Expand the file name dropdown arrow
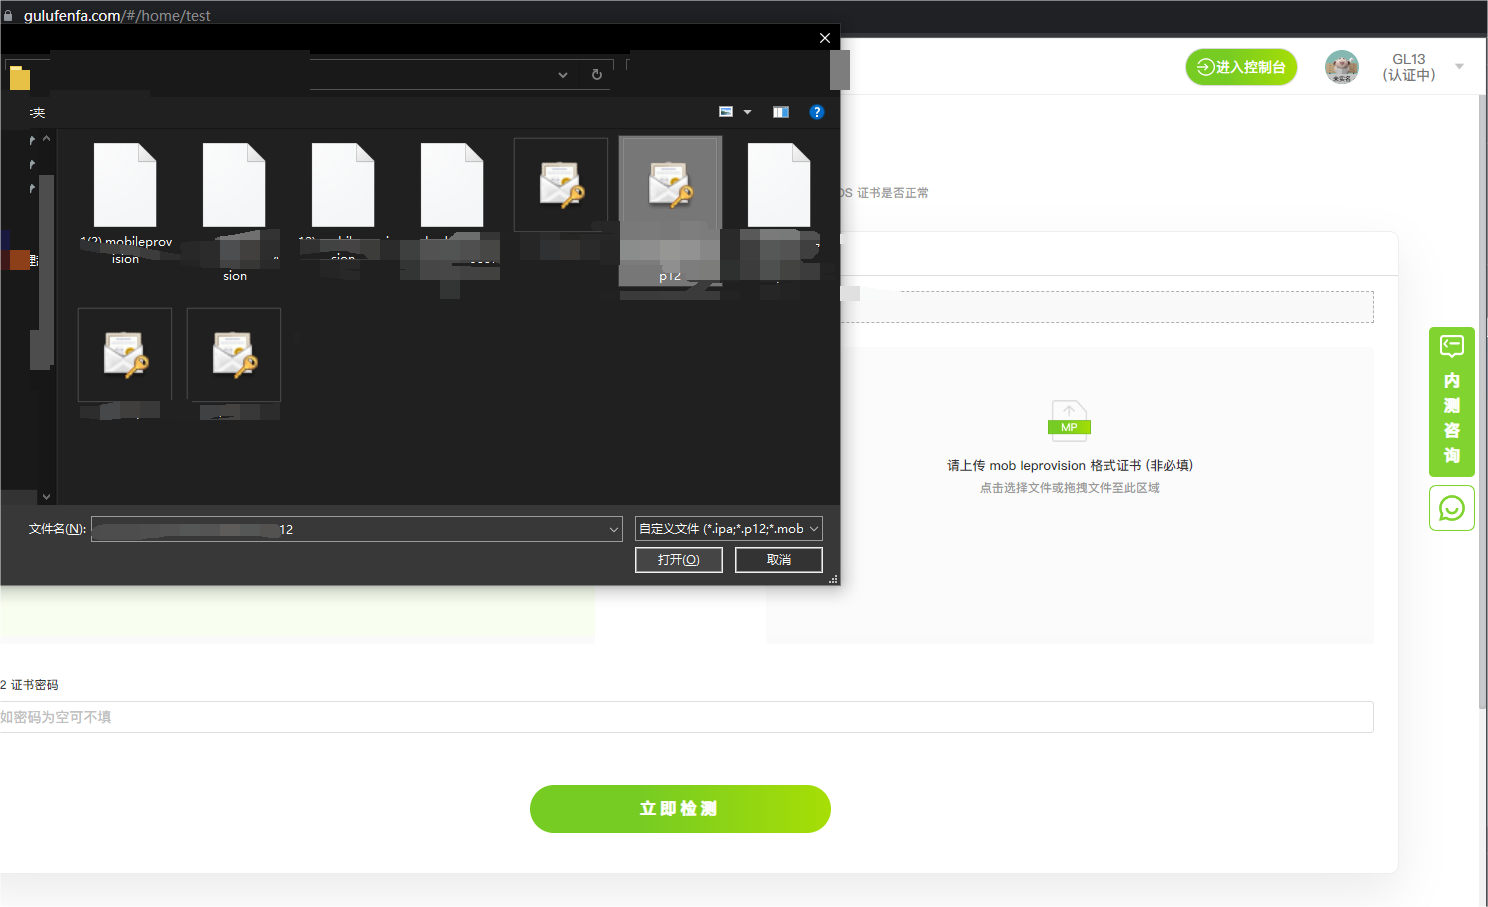The height and width of the screenshot is (907, 1488). point(614,529)
